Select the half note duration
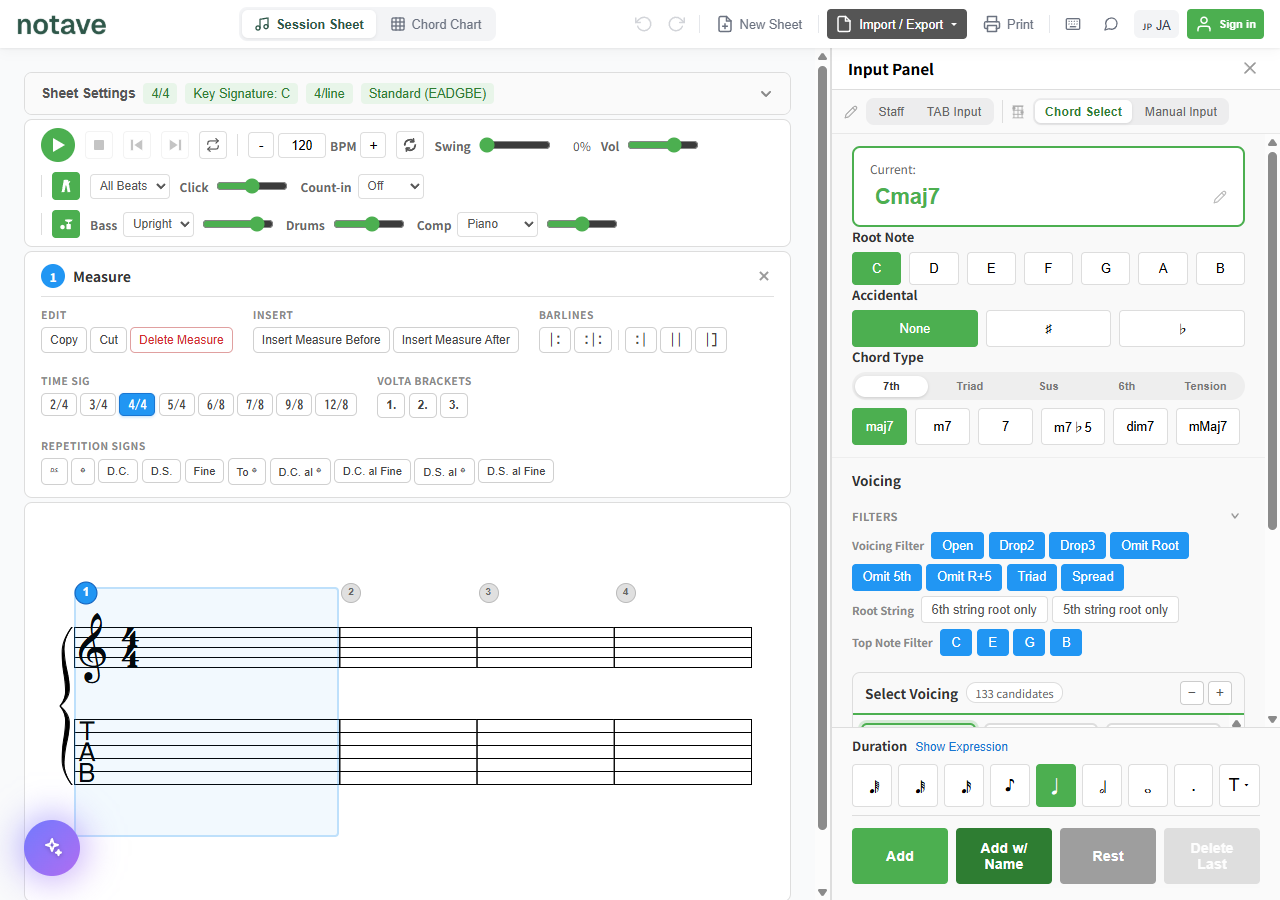Screen dimensions: 1280x900 [1102, 785]
